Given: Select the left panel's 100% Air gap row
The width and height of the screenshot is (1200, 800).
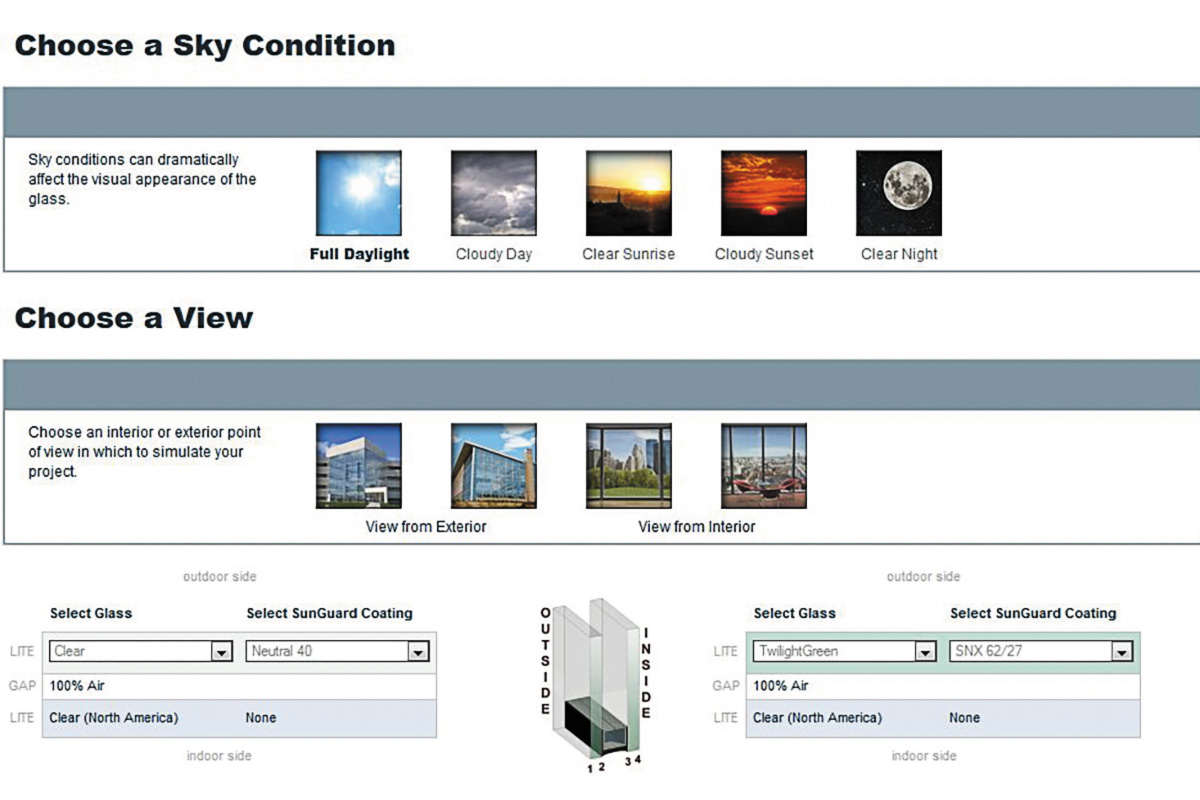Looking at the screenshot, I should pos(239,686).
